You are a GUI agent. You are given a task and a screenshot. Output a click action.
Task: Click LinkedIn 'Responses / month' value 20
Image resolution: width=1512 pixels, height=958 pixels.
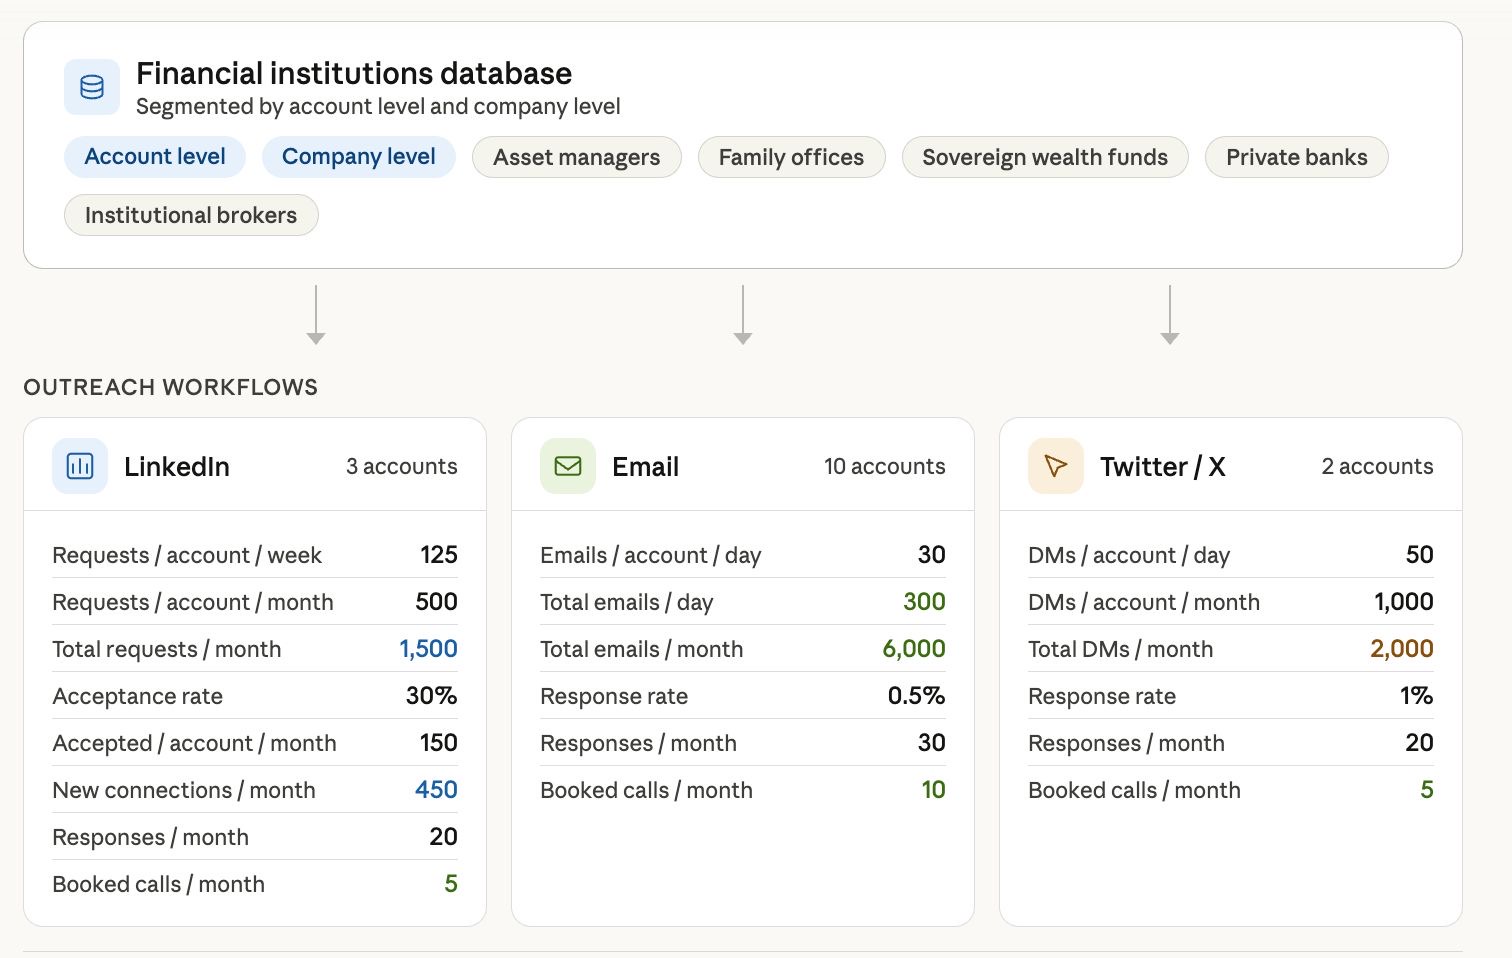[x=443, y=837]
